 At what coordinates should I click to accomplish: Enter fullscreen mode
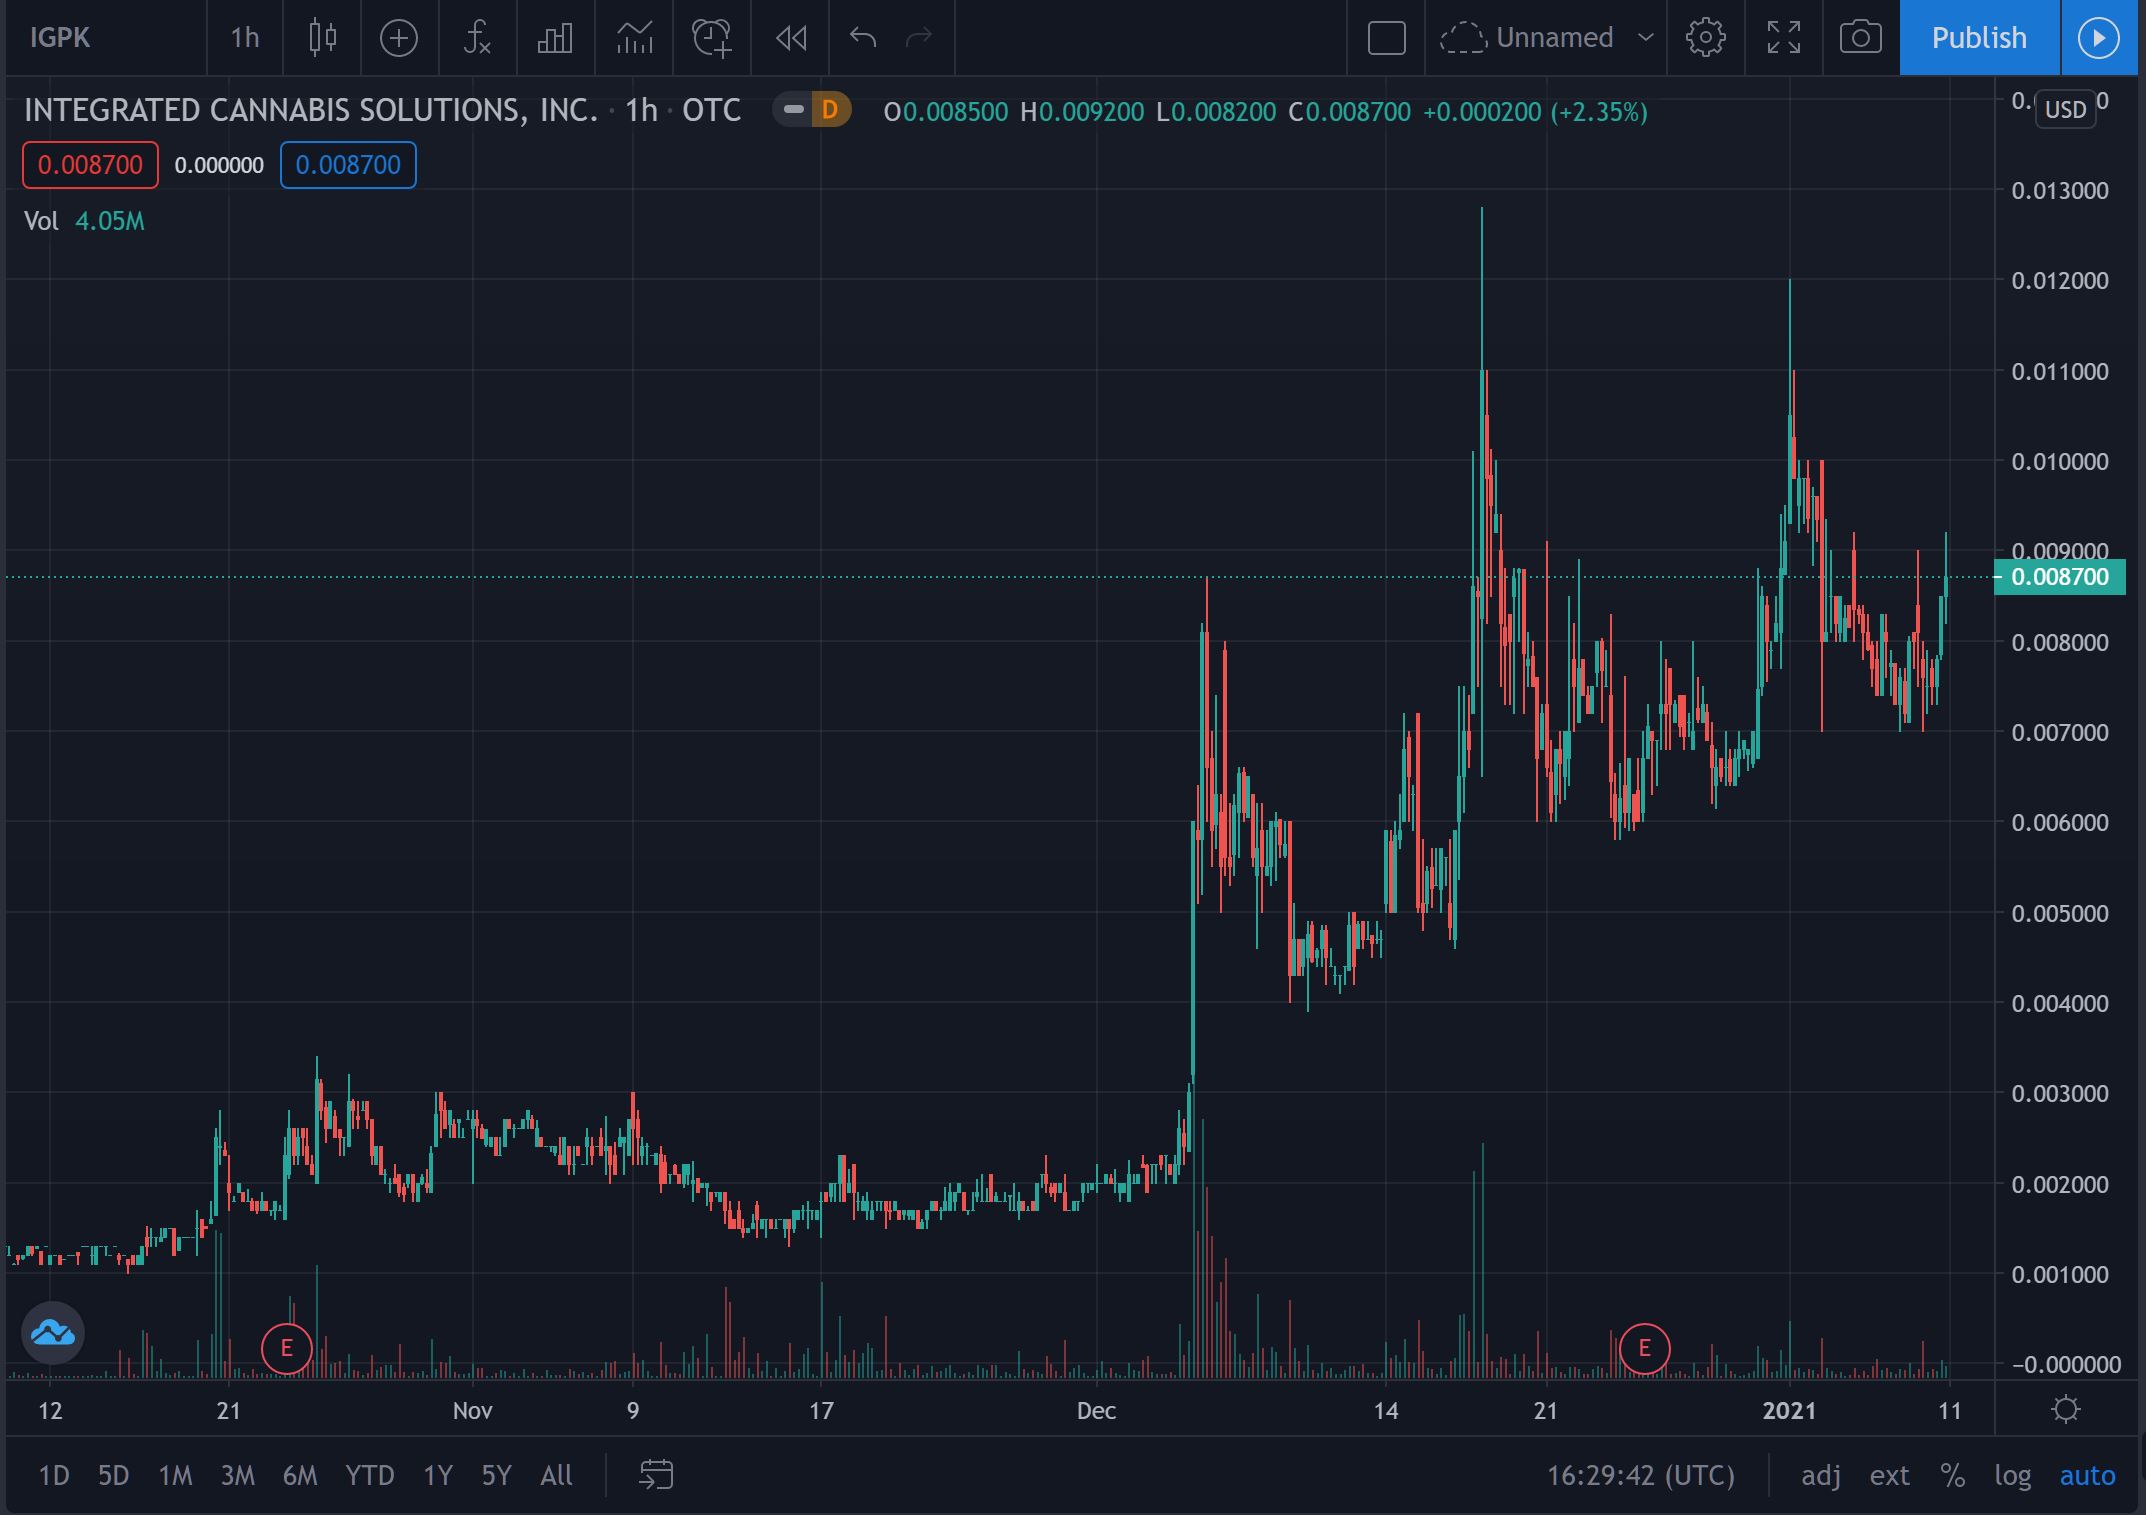(1784, 38)
